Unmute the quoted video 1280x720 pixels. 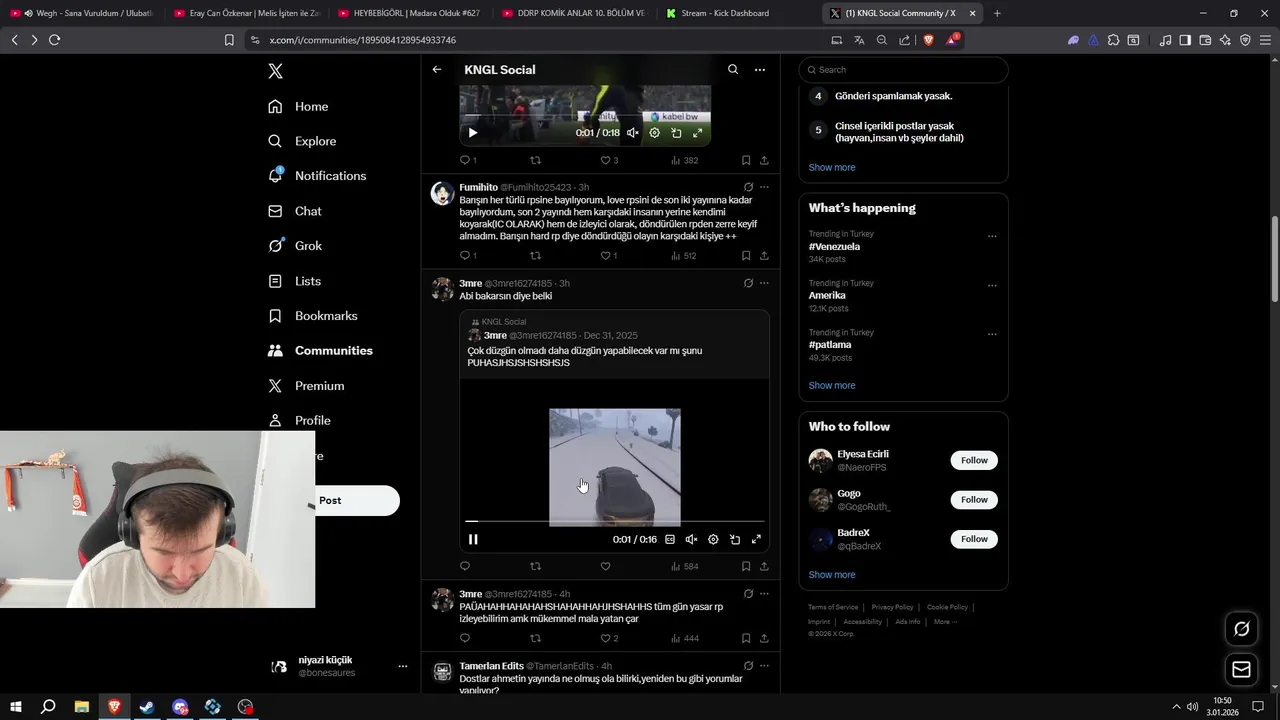point(691,539)
